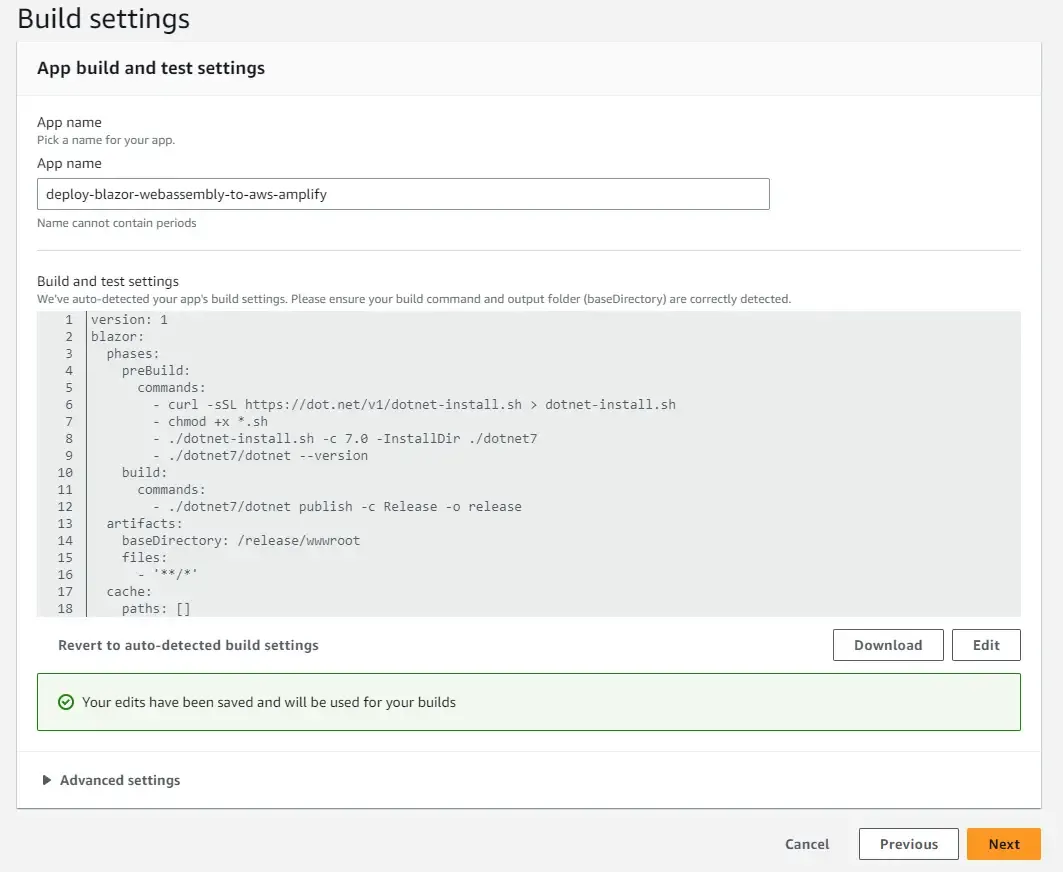Image resolution: width=1063 pixels, height=872 pixels.
Task: Click the Build settings page title
Action: click(x=103, y=18)
